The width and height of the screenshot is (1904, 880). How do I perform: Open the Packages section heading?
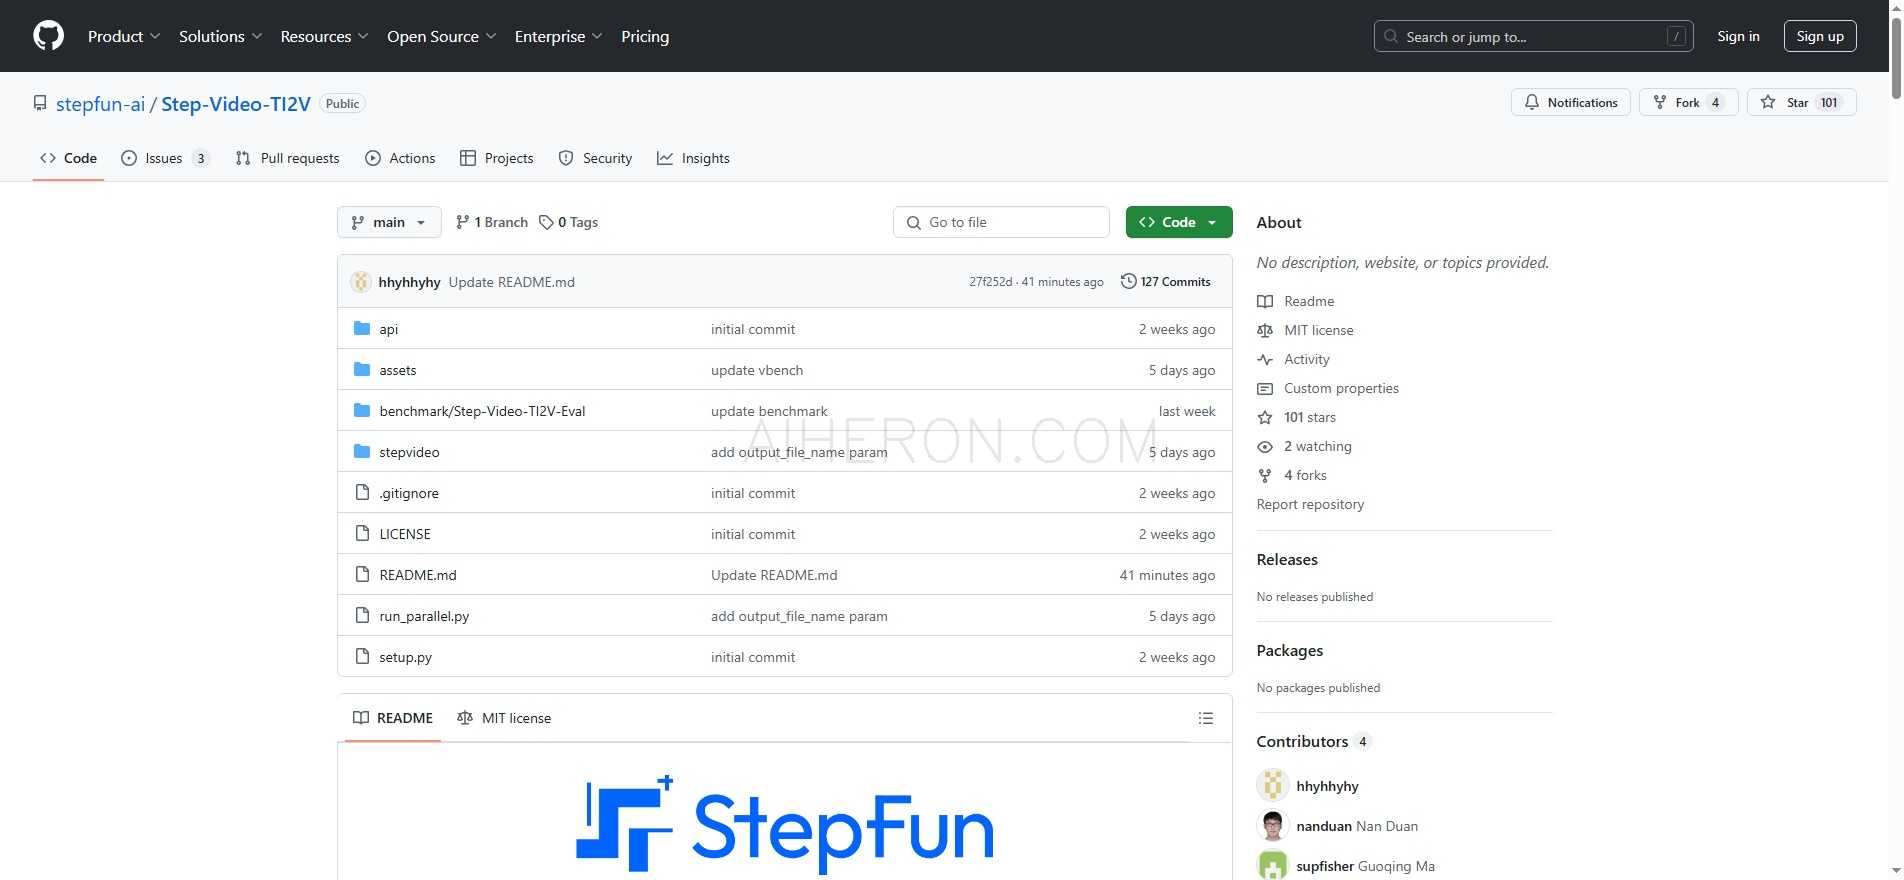[1290, 650]
